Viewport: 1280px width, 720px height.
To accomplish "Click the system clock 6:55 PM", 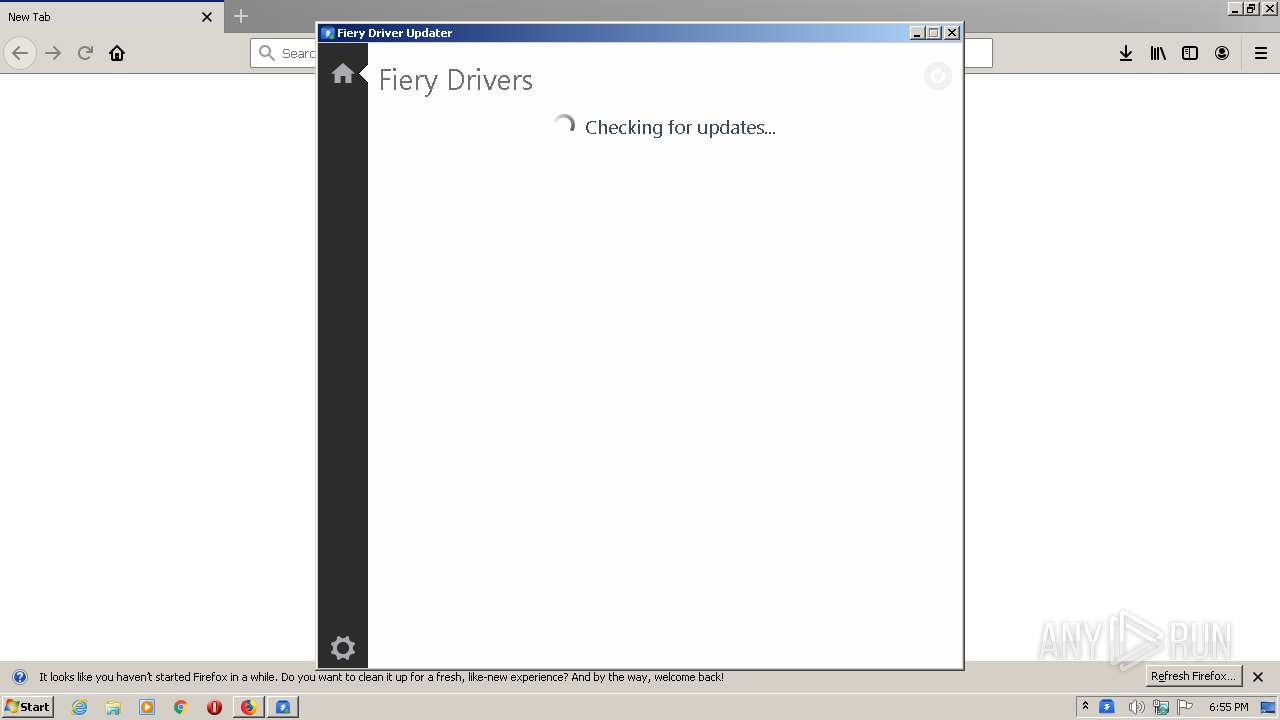I will (1228, 707).
